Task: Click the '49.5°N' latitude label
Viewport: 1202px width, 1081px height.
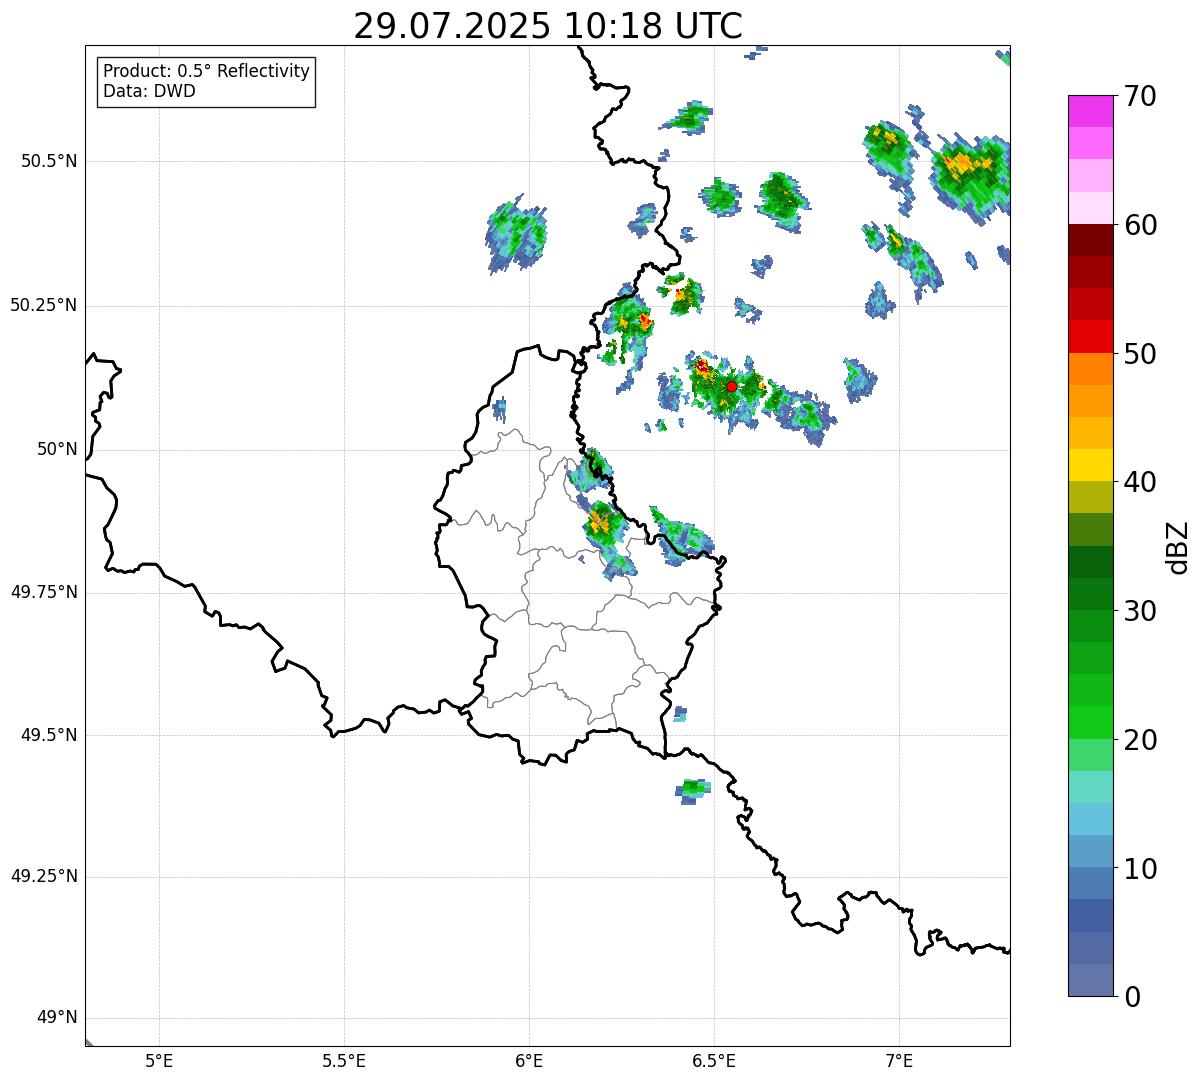Action: tap(49, 735)
